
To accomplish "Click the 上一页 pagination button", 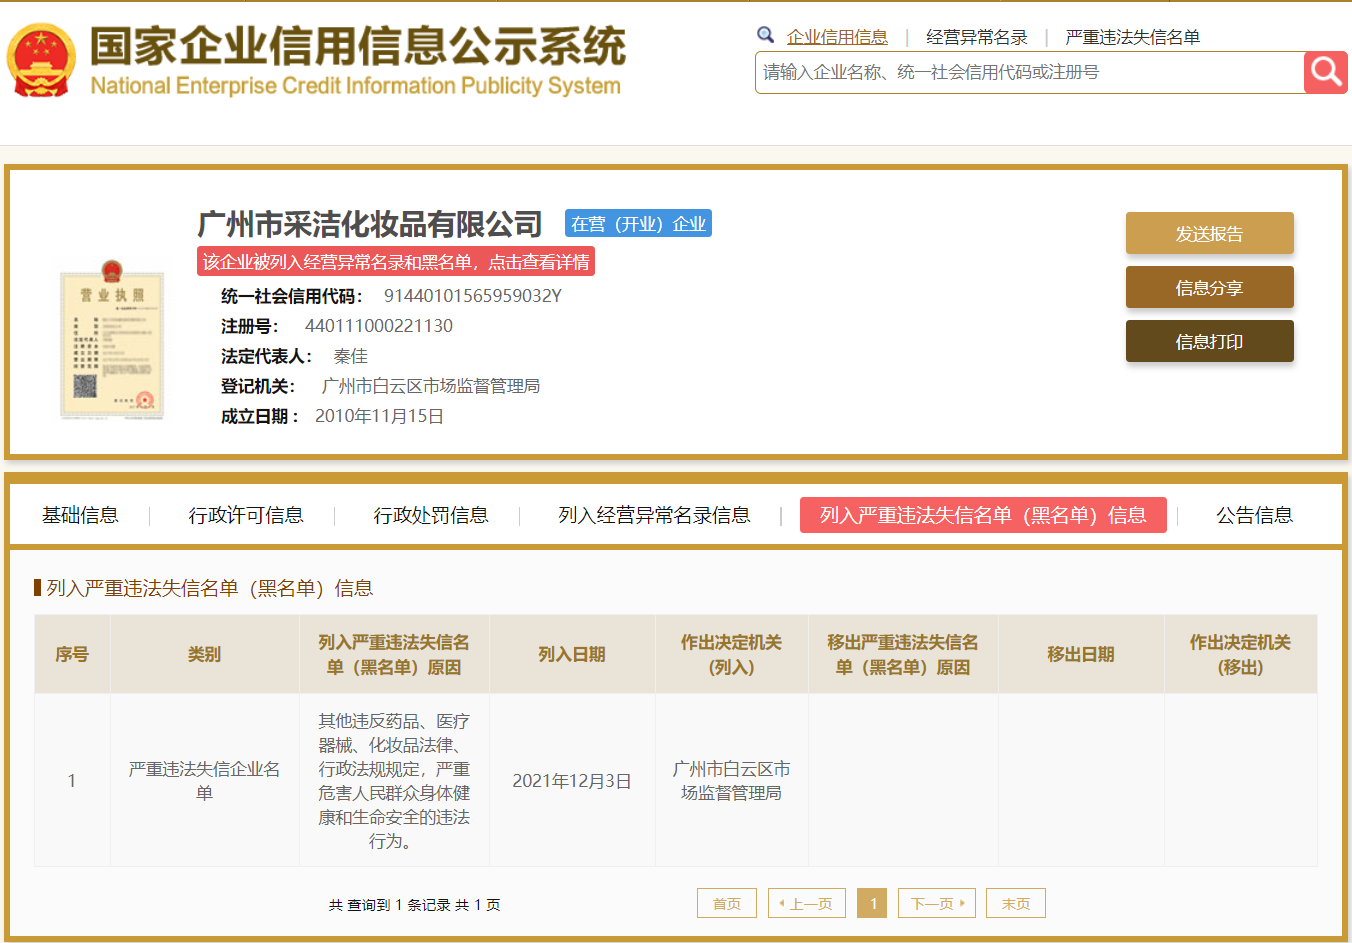I will (x=807, y=903).
